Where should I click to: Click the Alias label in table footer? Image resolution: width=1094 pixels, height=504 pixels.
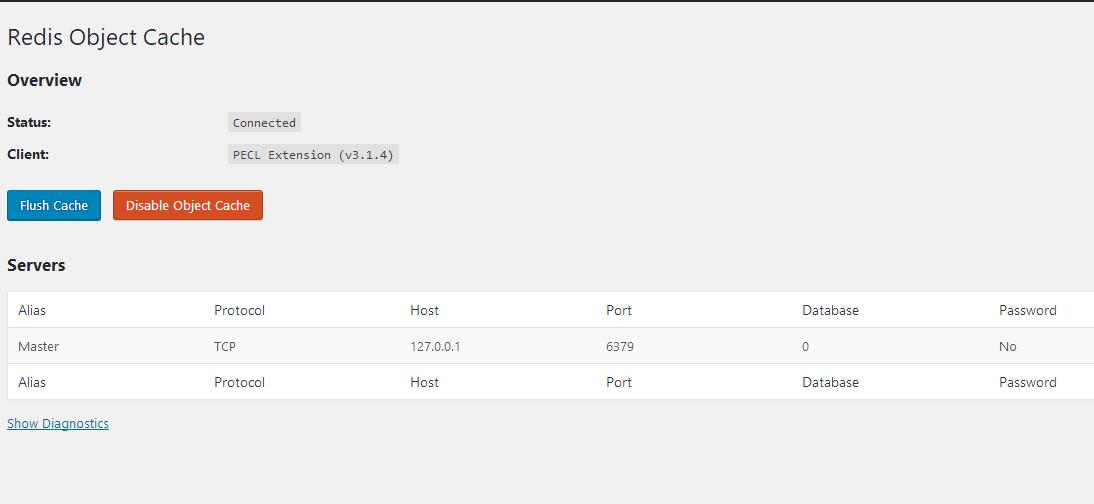point(32,382)
